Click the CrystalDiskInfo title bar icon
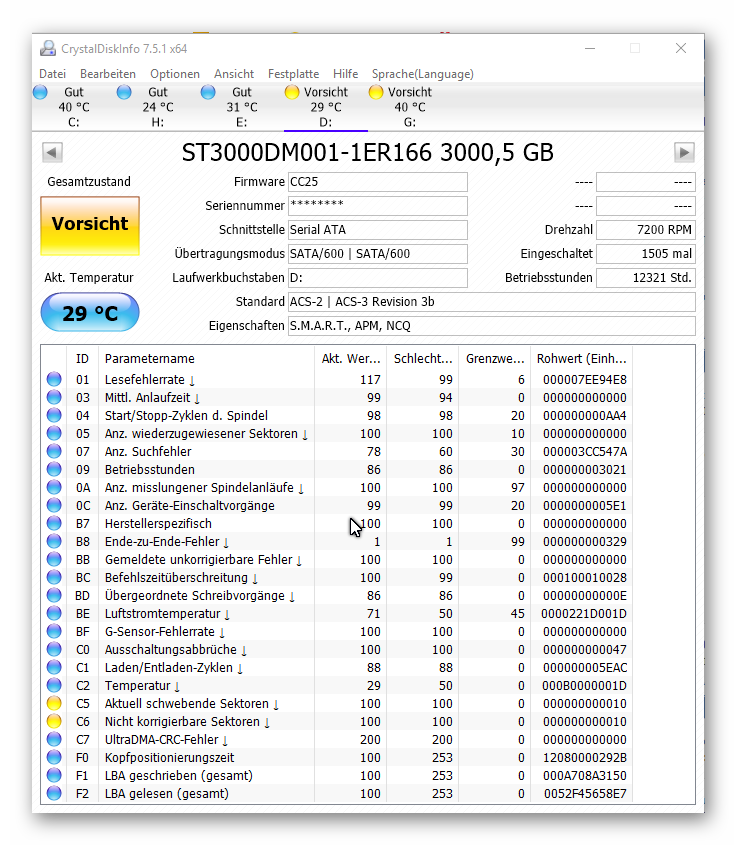 [48, 49]
